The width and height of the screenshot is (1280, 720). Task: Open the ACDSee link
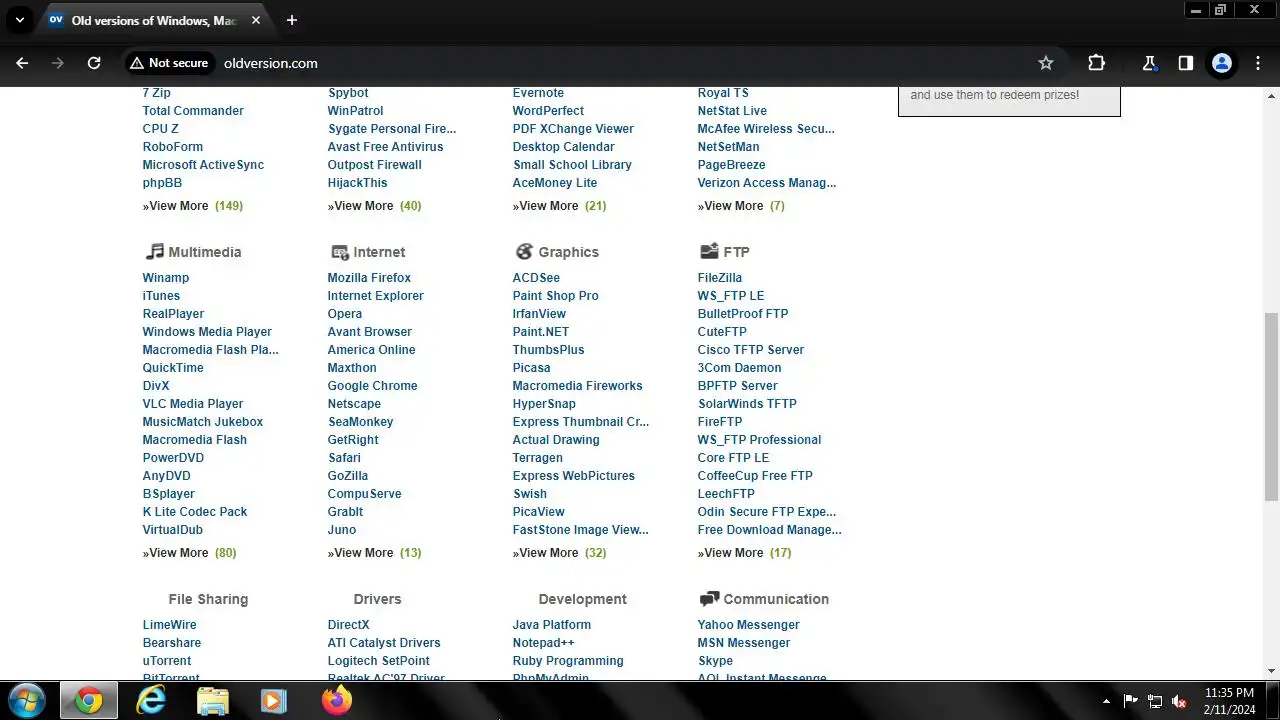click(536, 278)
